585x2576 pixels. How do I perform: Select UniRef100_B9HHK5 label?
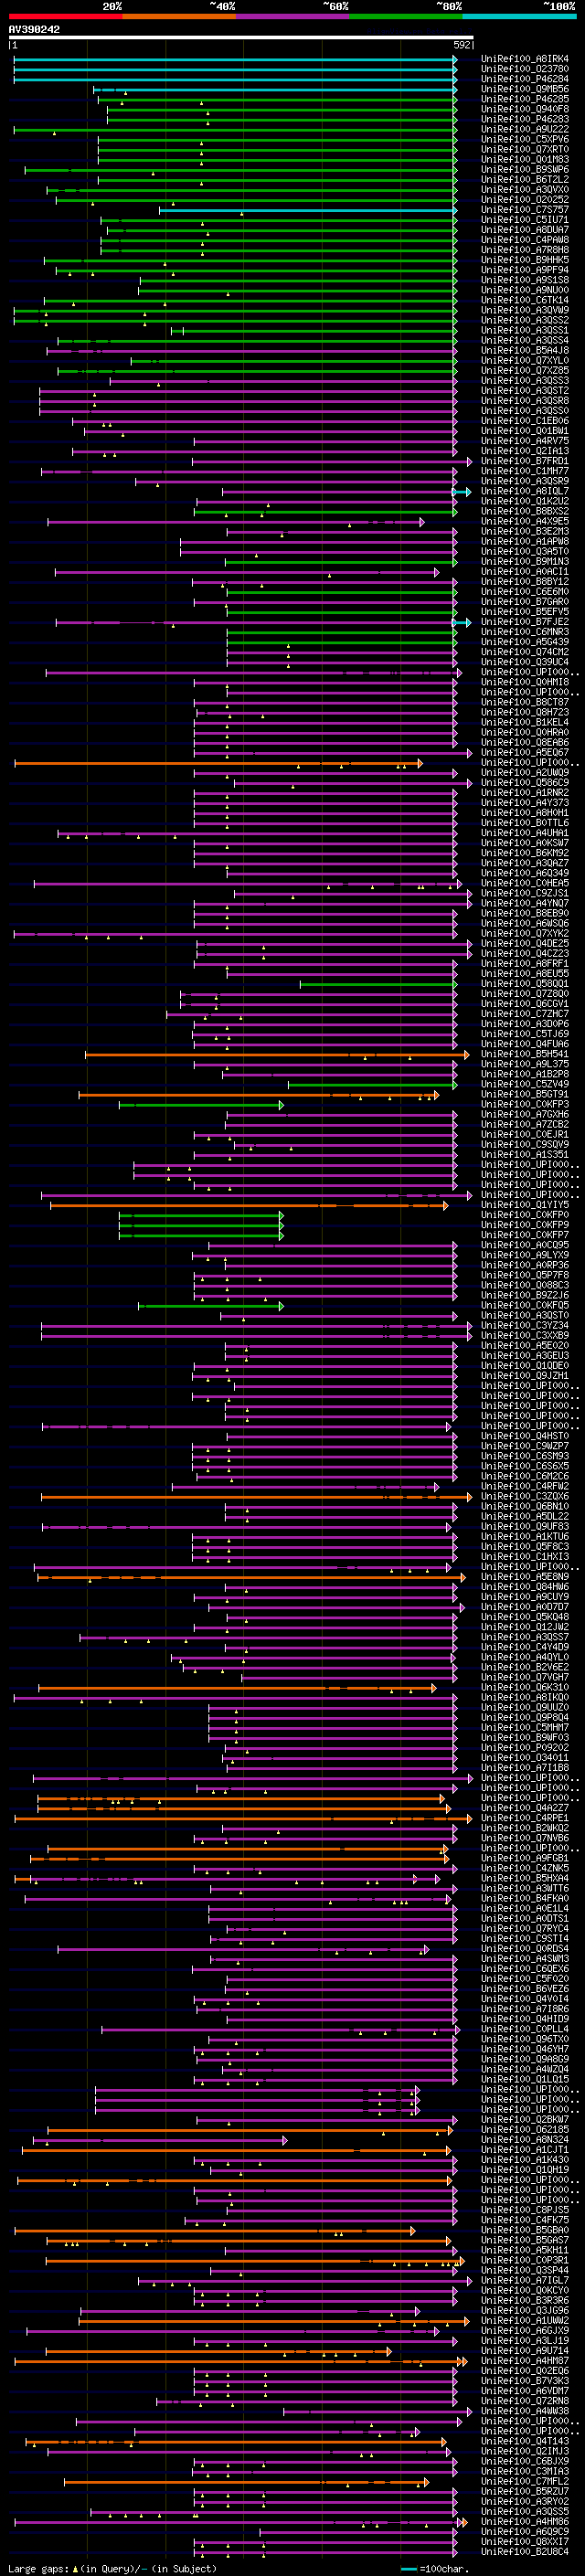click(525, 260)
